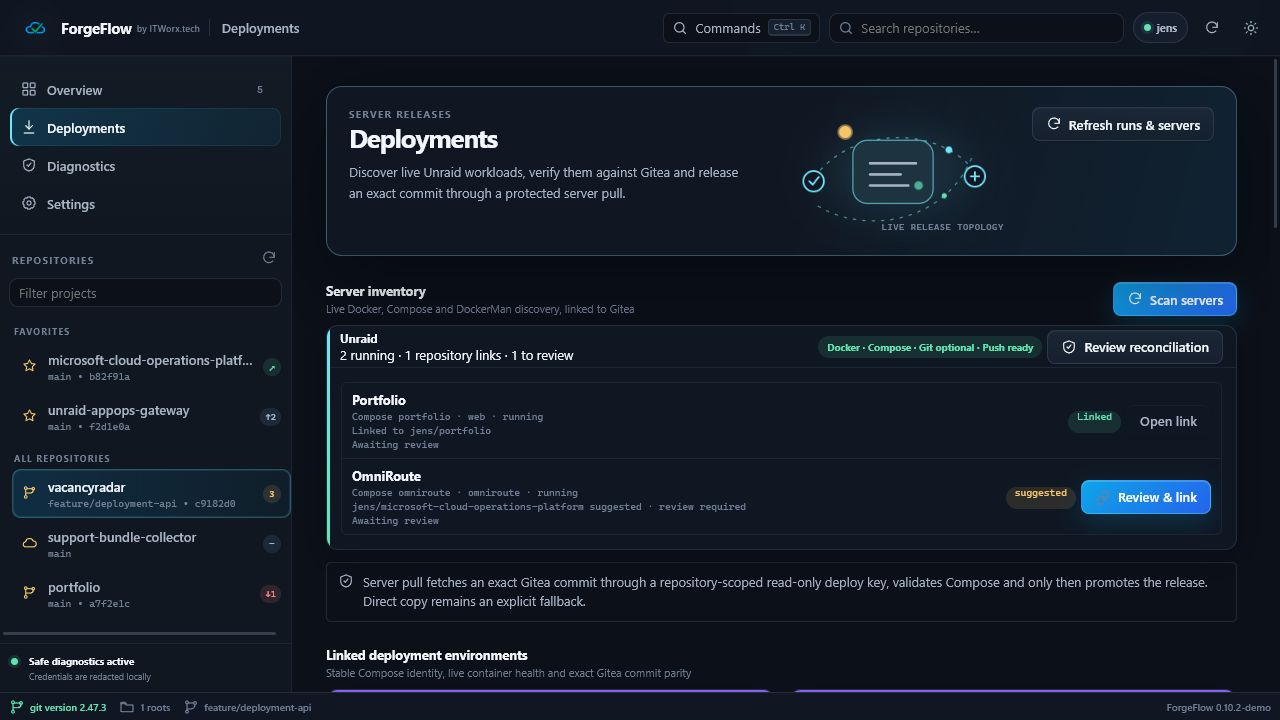This screenshot has width=1280, height=720.
Task: Click the cloud icon of support-bundle-collector
Action: pyautogui.click(x=30, y=543)
